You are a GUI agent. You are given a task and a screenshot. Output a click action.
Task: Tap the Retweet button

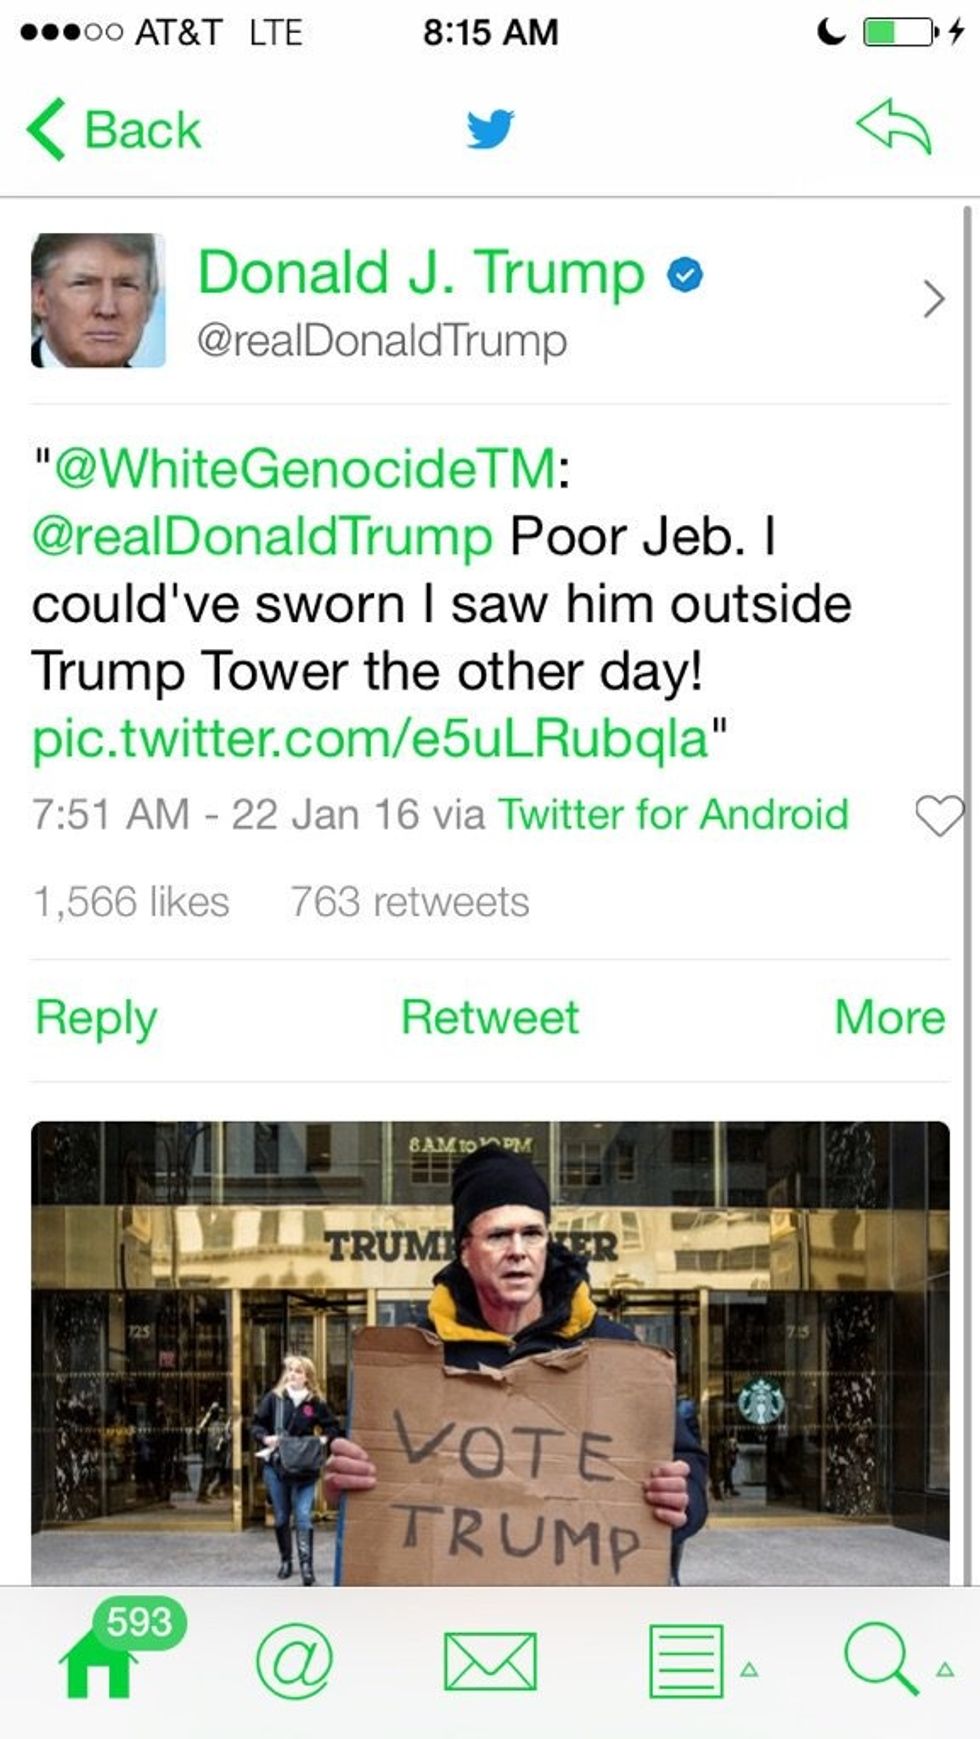coord(490,1018)
